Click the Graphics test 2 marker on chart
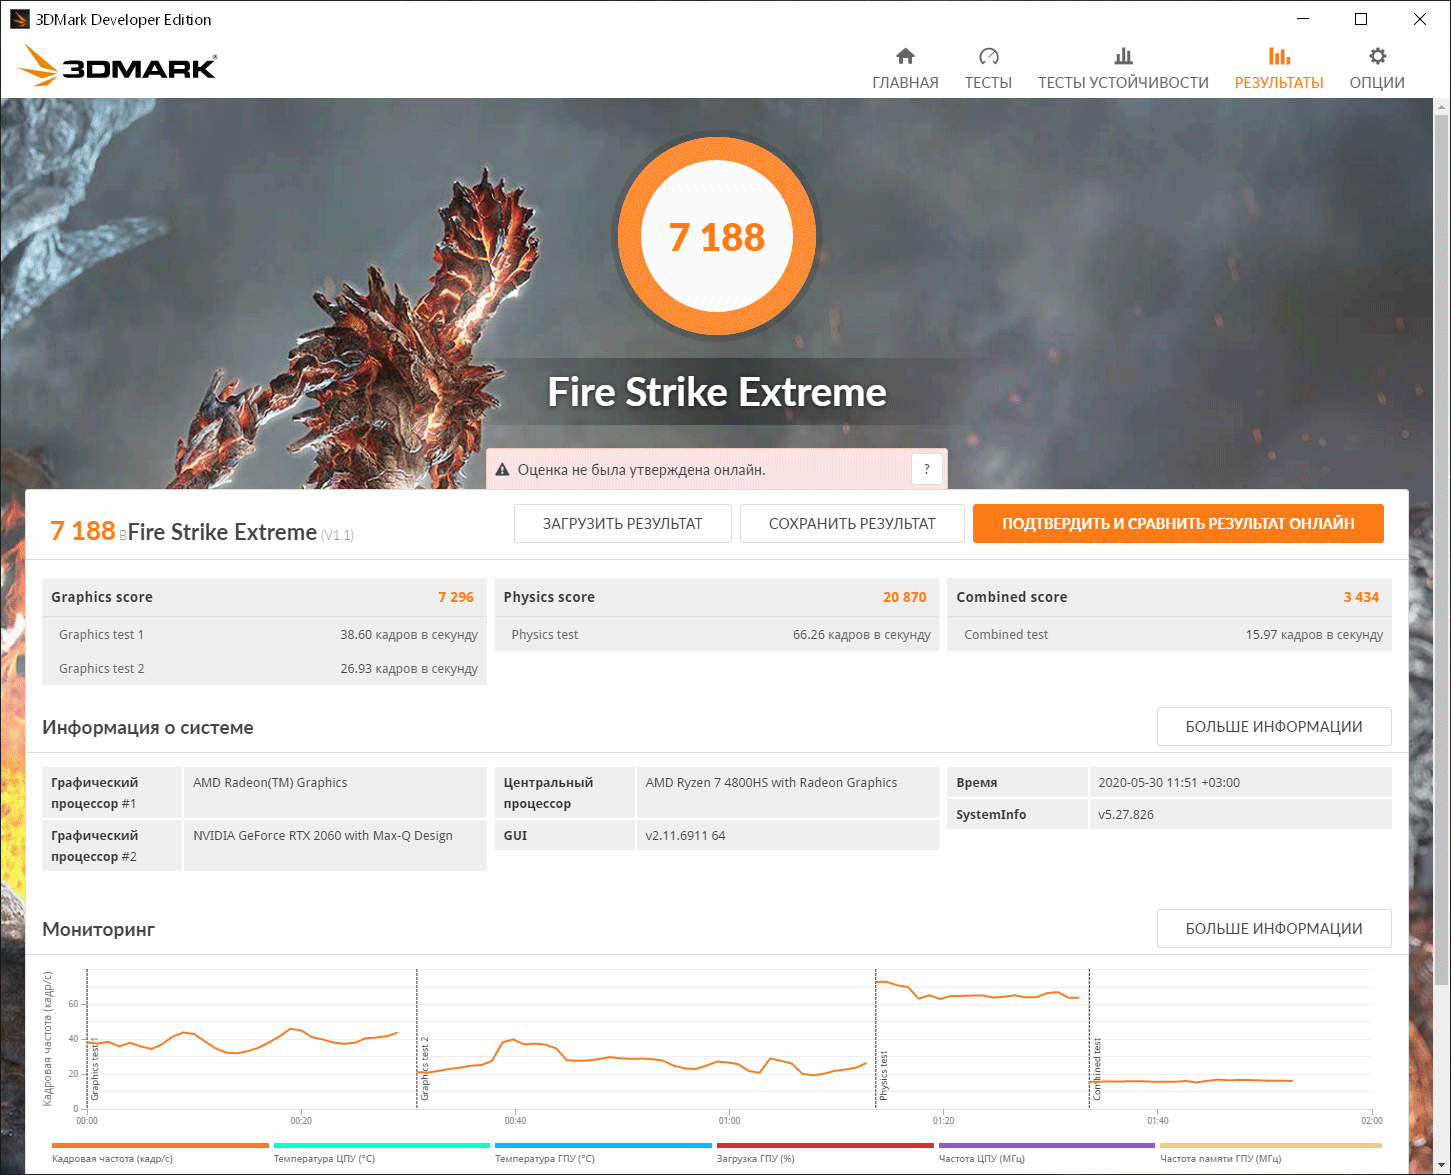1451x1175 pixels. pos(425,1069)
